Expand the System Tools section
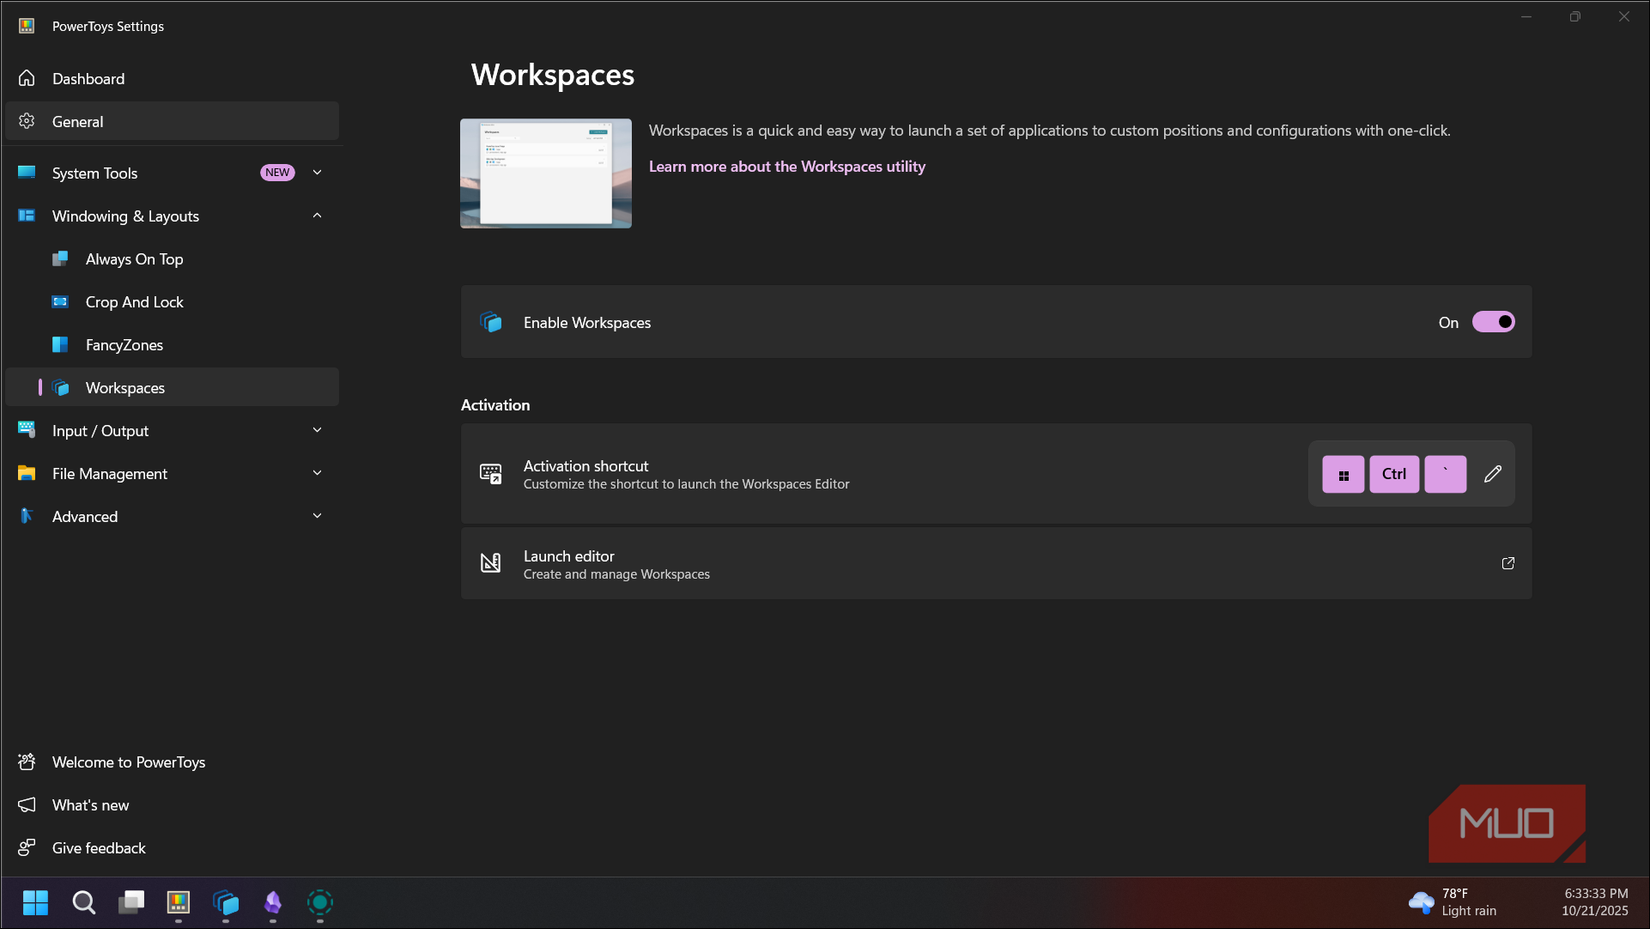Image resolution: width=1650 pixels, height=929 pixels. pos(317,172)
